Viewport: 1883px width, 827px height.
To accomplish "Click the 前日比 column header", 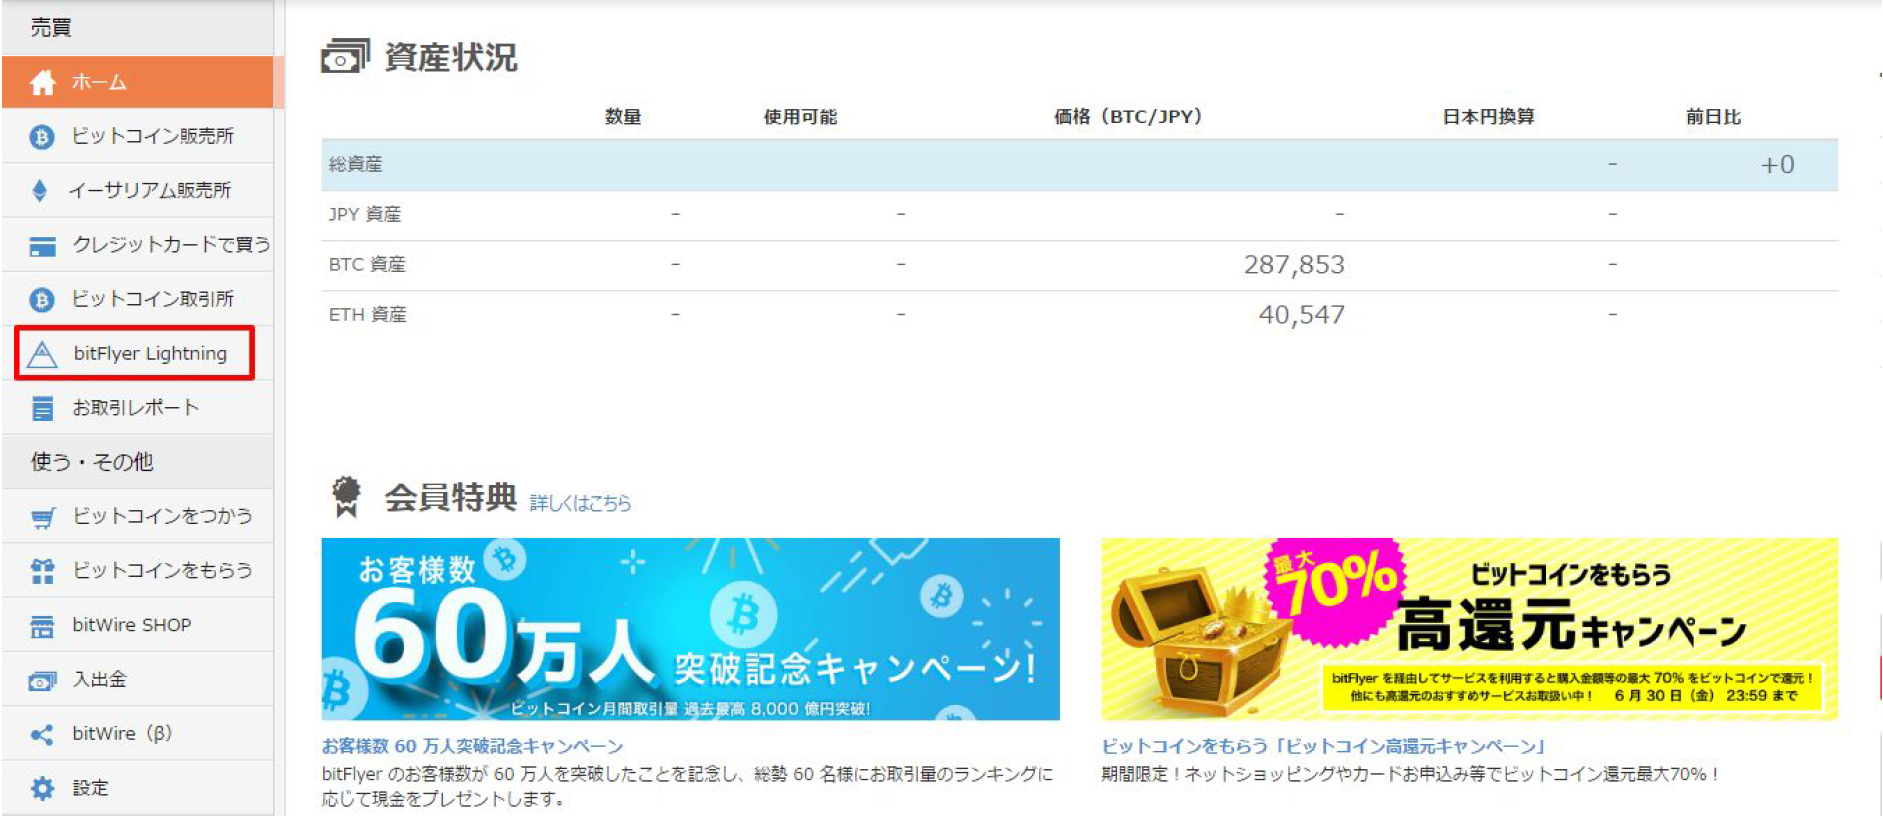I will (1713, 117).
